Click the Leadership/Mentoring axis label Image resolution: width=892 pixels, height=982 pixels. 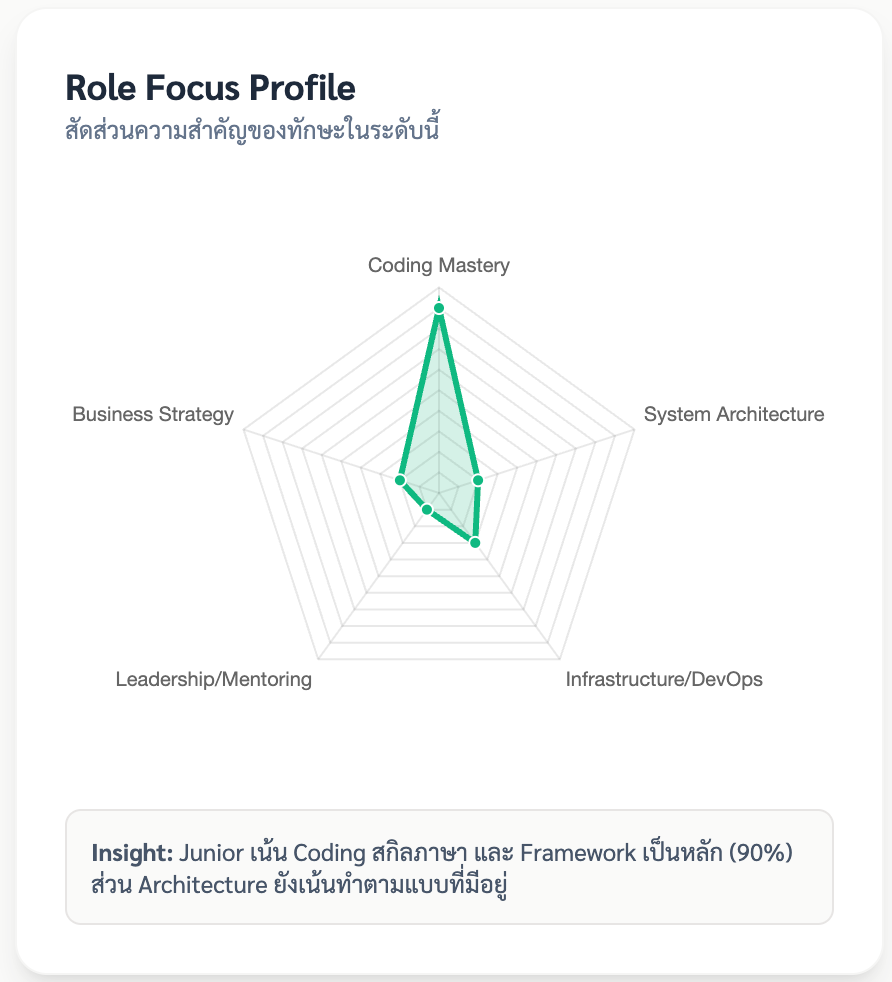point(214,680)
